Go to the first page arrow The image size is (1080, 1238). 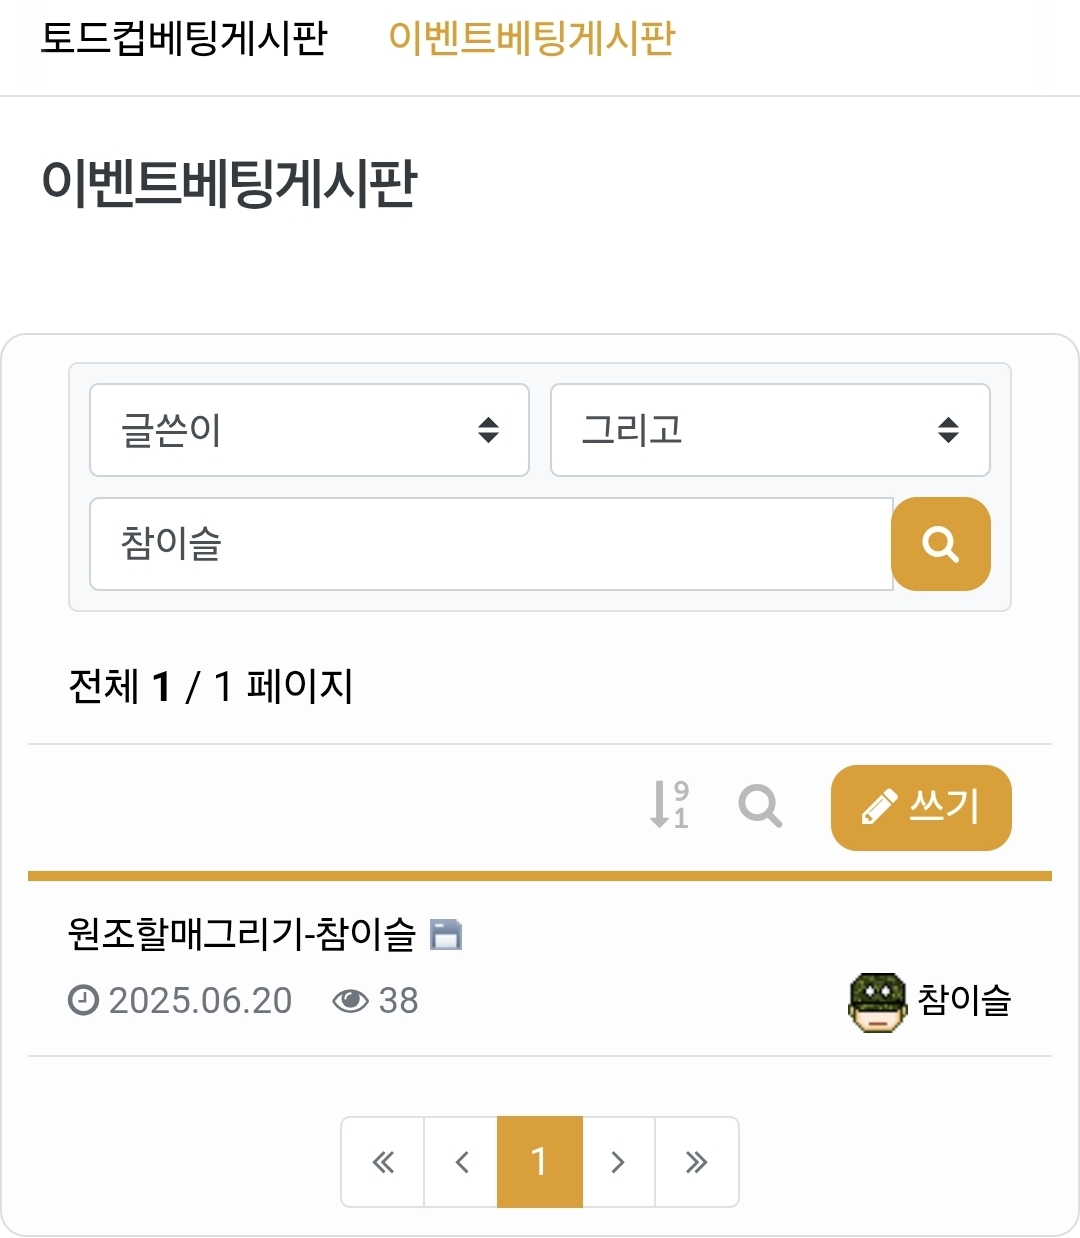tap(383, 1162)
